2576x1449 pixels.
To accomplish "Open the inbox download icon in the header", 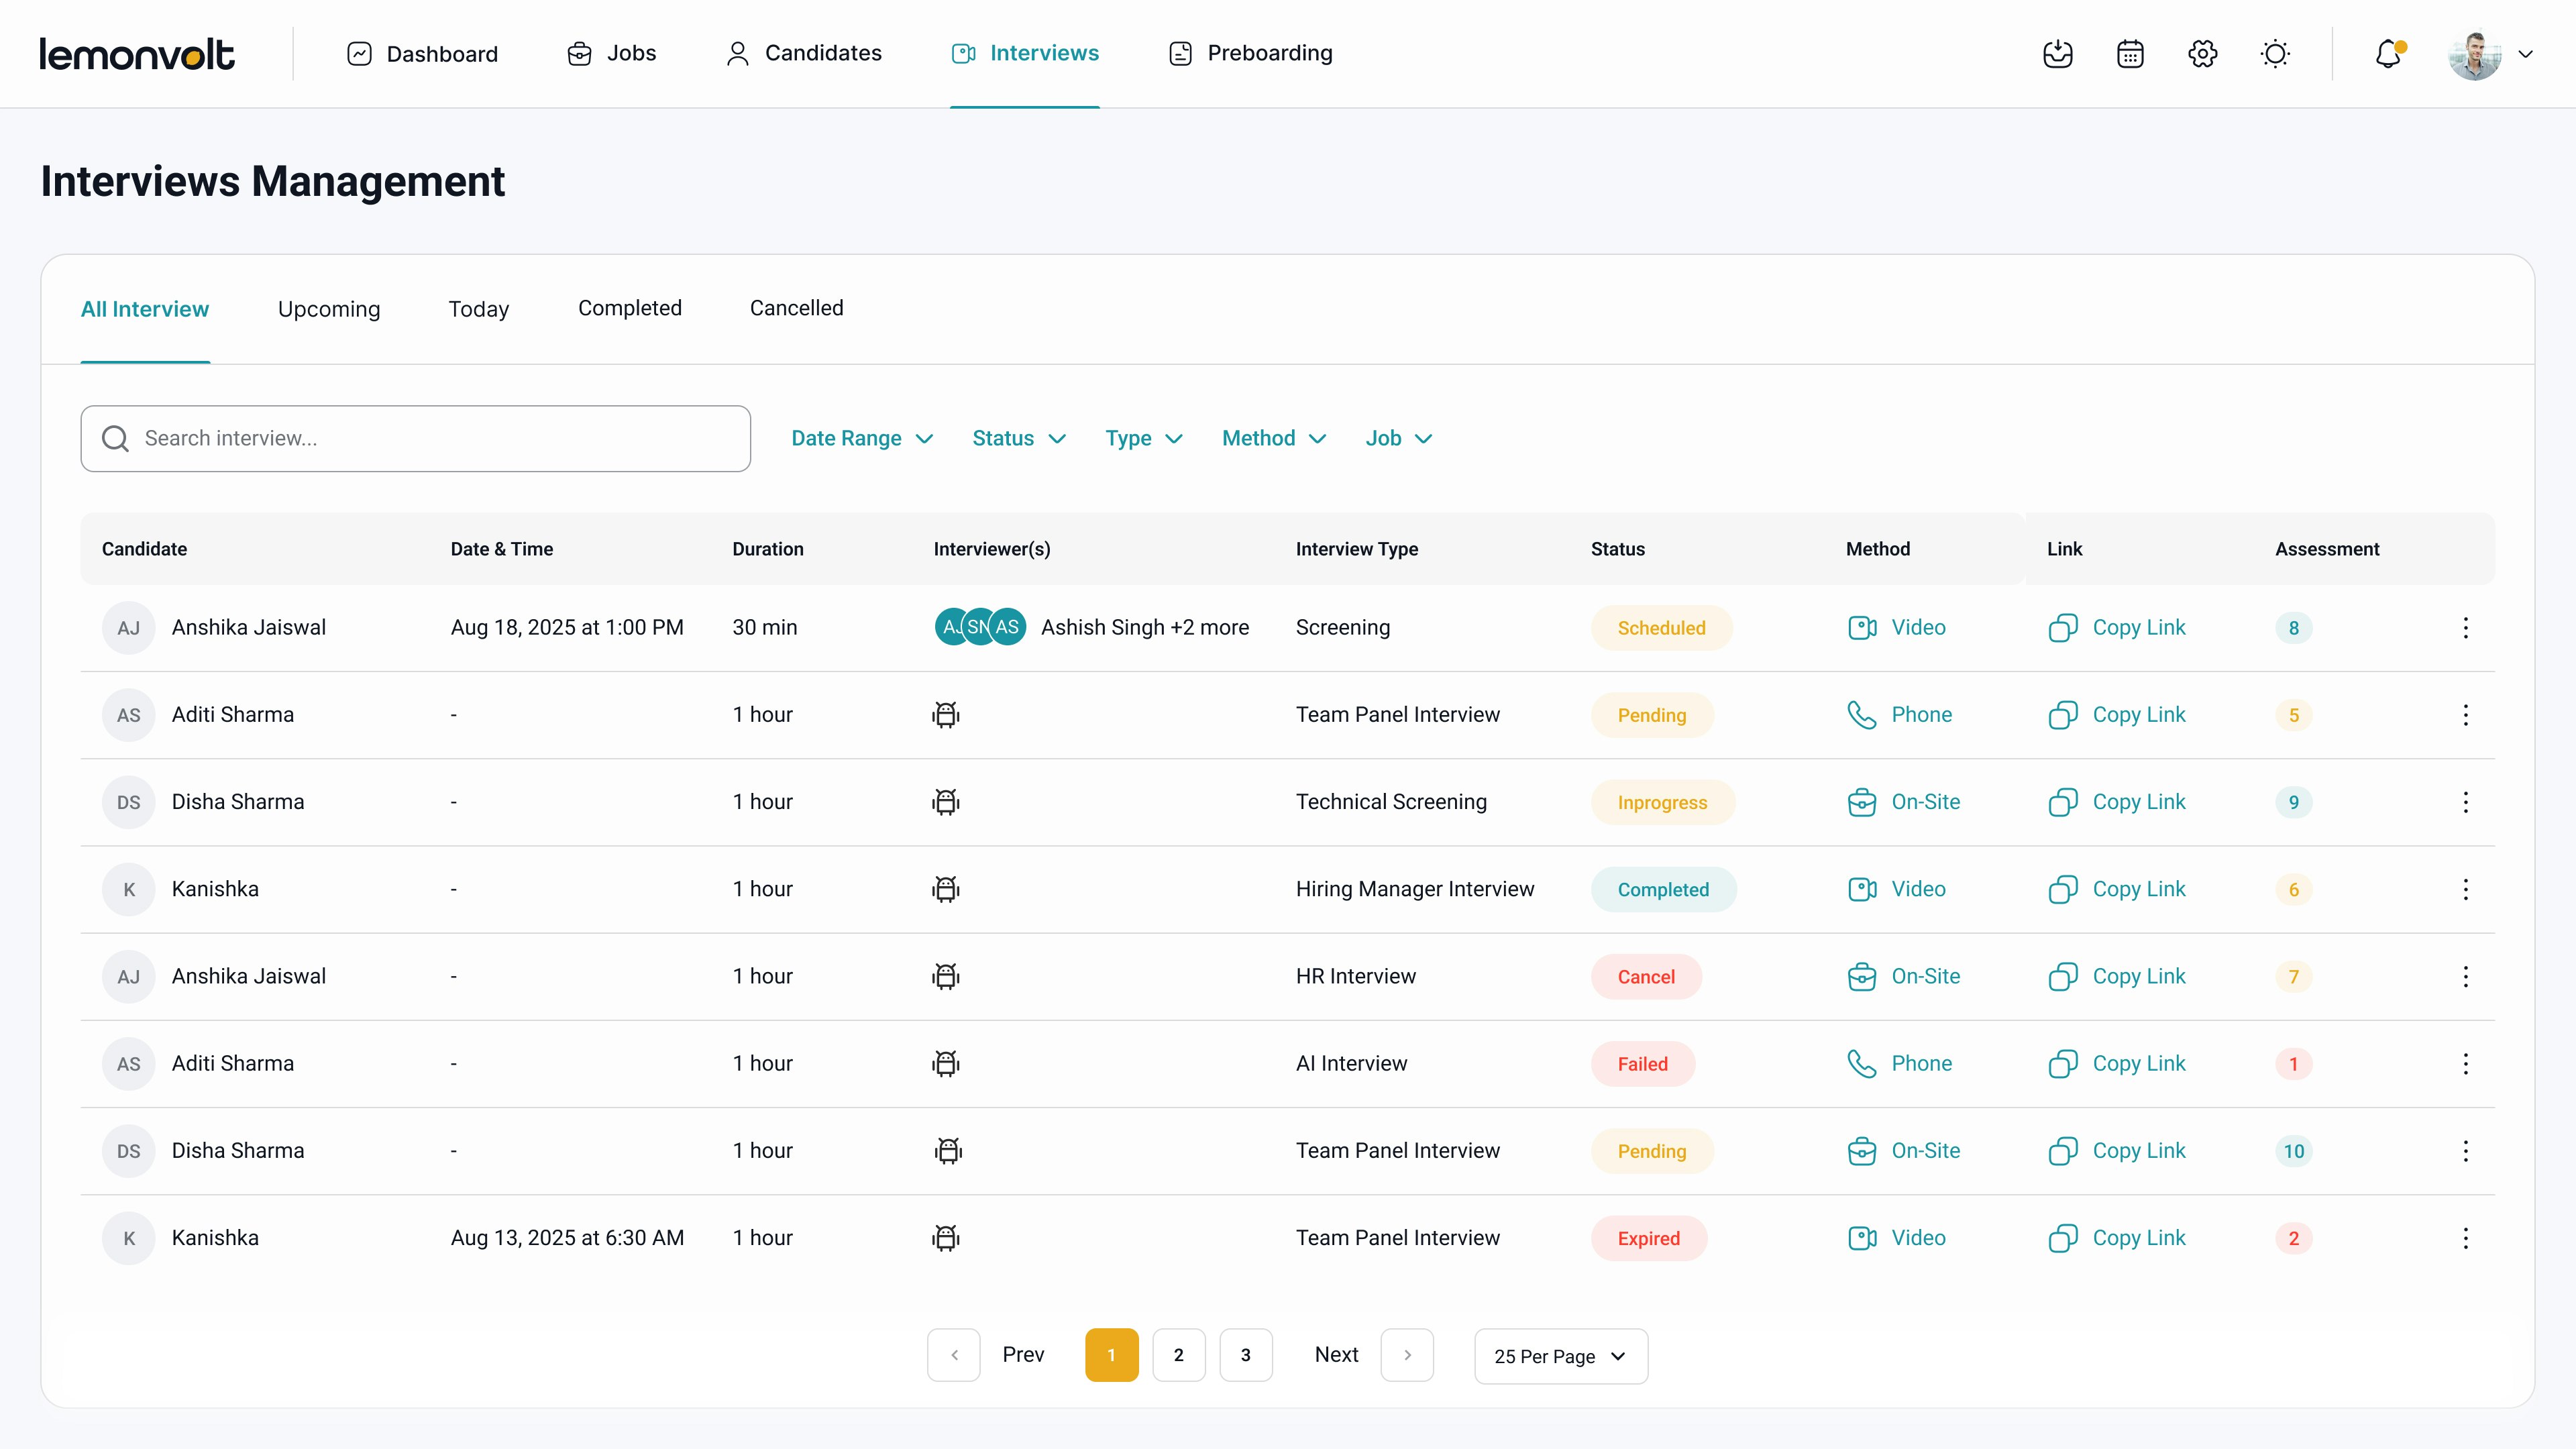I will click(2057, 54).
